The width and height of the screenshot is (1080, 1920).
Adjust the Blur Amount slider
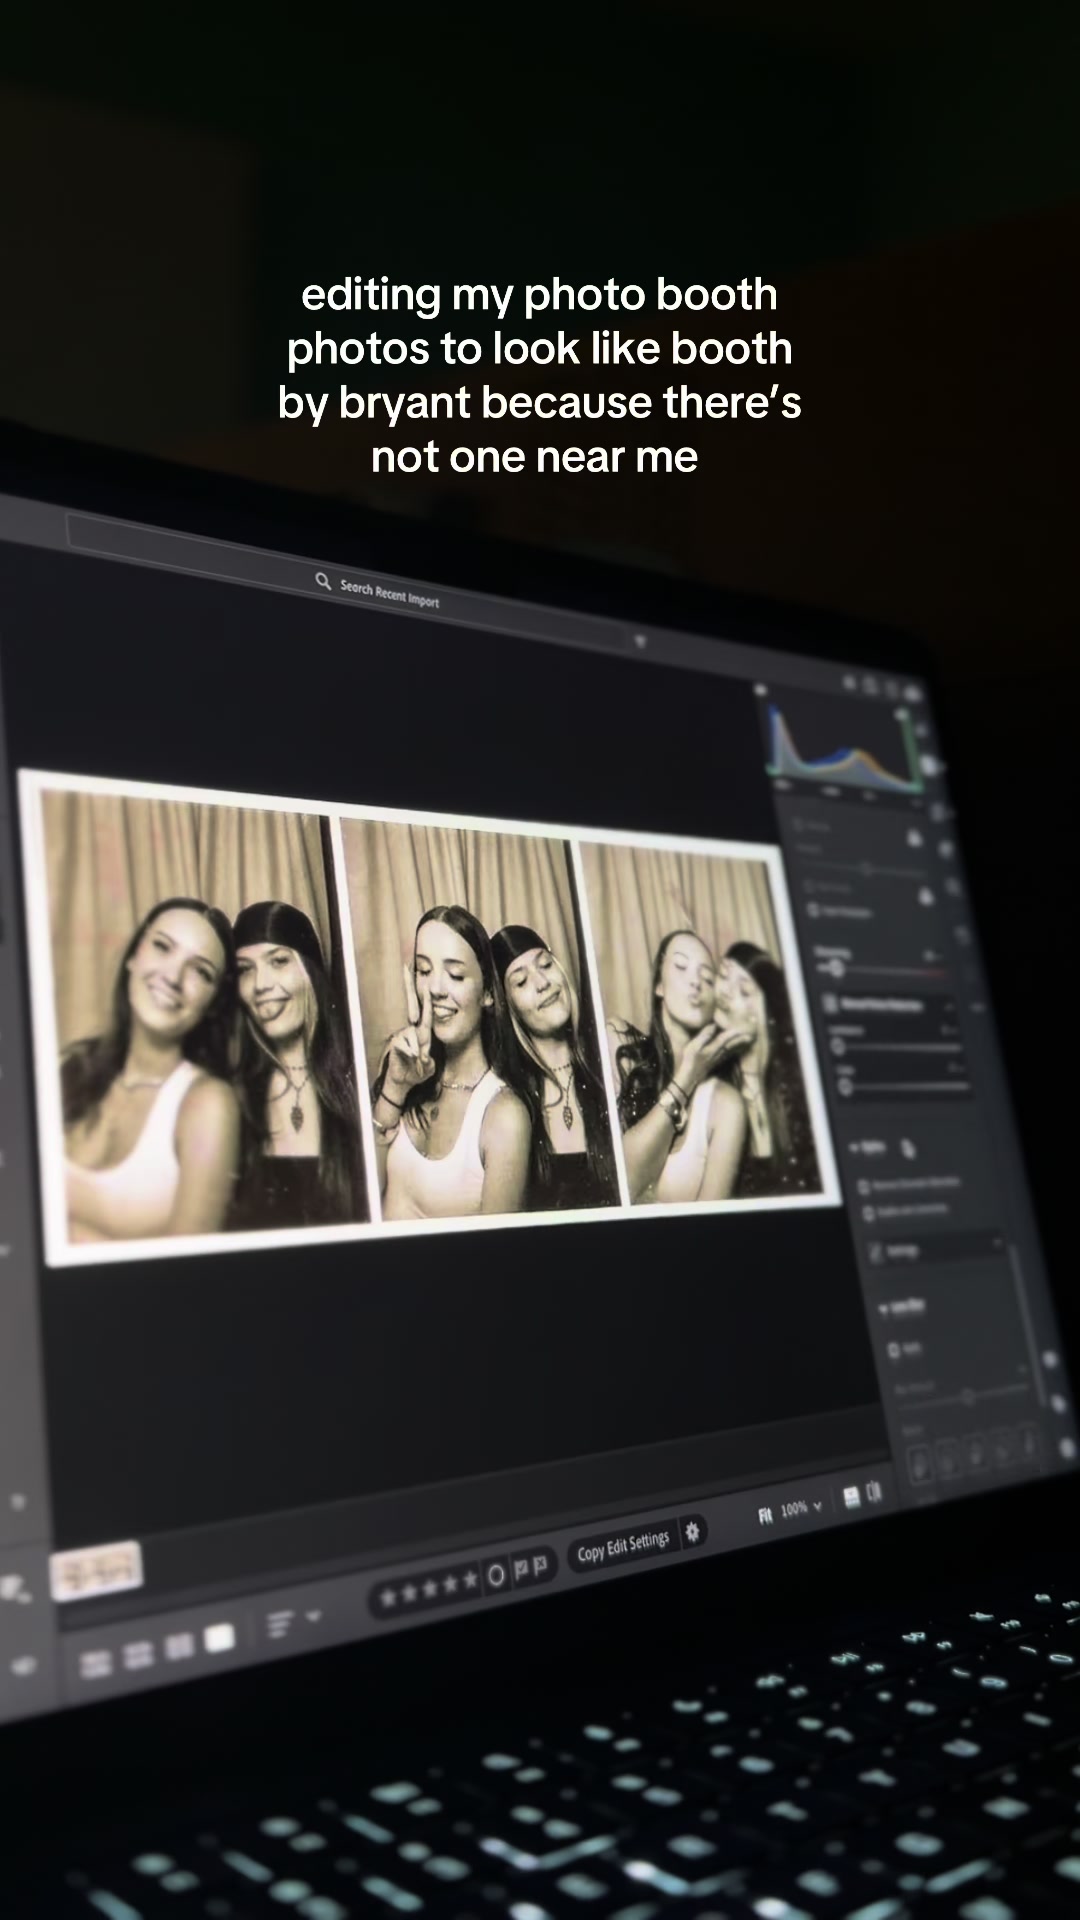[x=966, y=1396]
